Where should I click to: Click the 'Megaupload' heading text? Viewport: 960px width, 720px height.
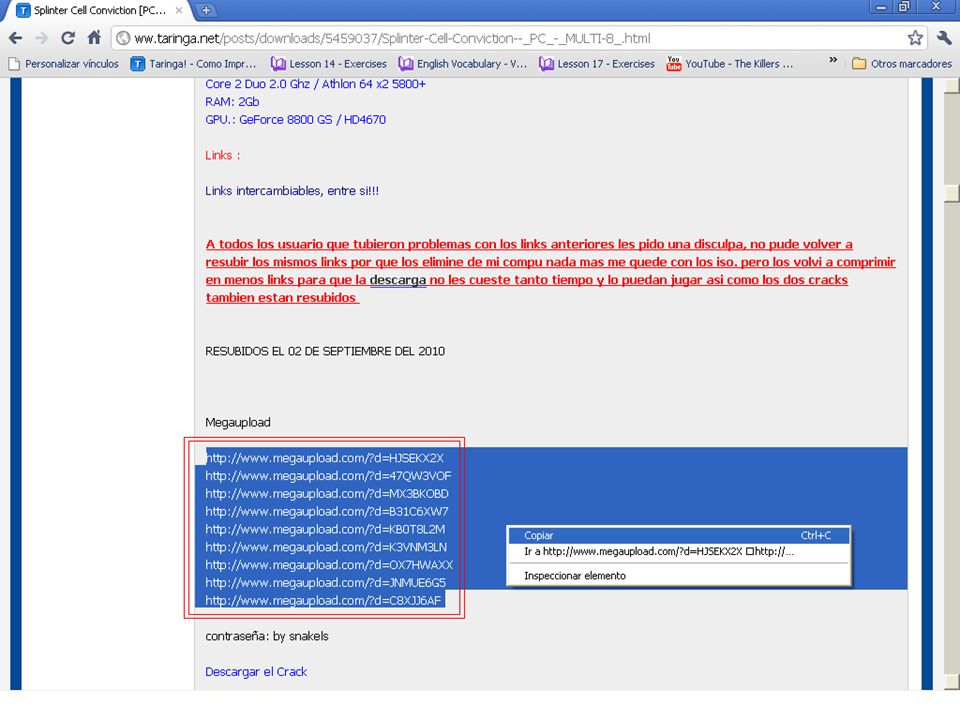click(238, 422)
